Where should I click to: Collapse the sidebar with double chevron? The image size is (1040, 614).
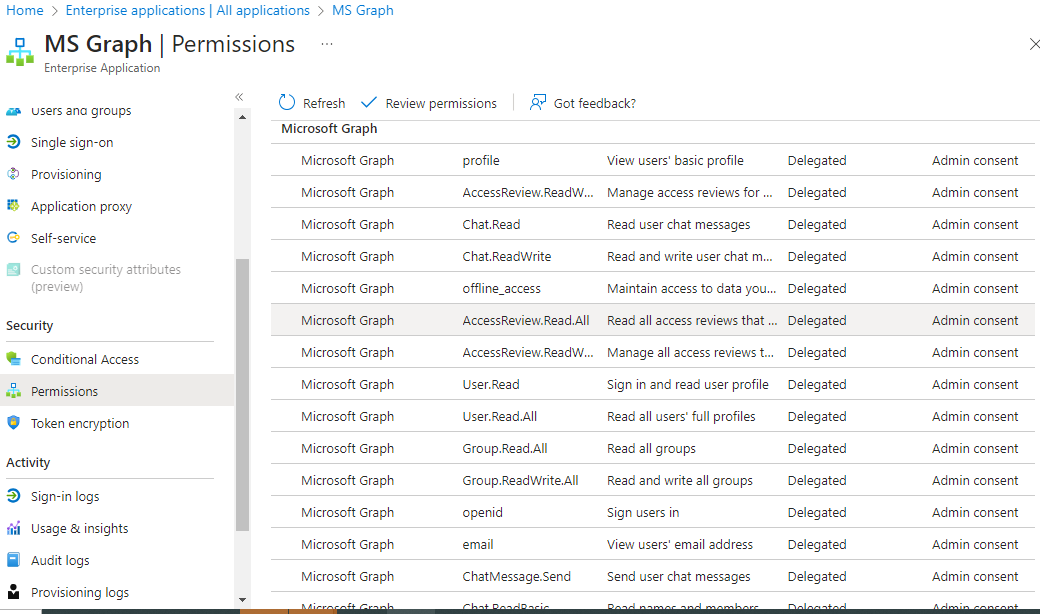(x=239, y=97)
